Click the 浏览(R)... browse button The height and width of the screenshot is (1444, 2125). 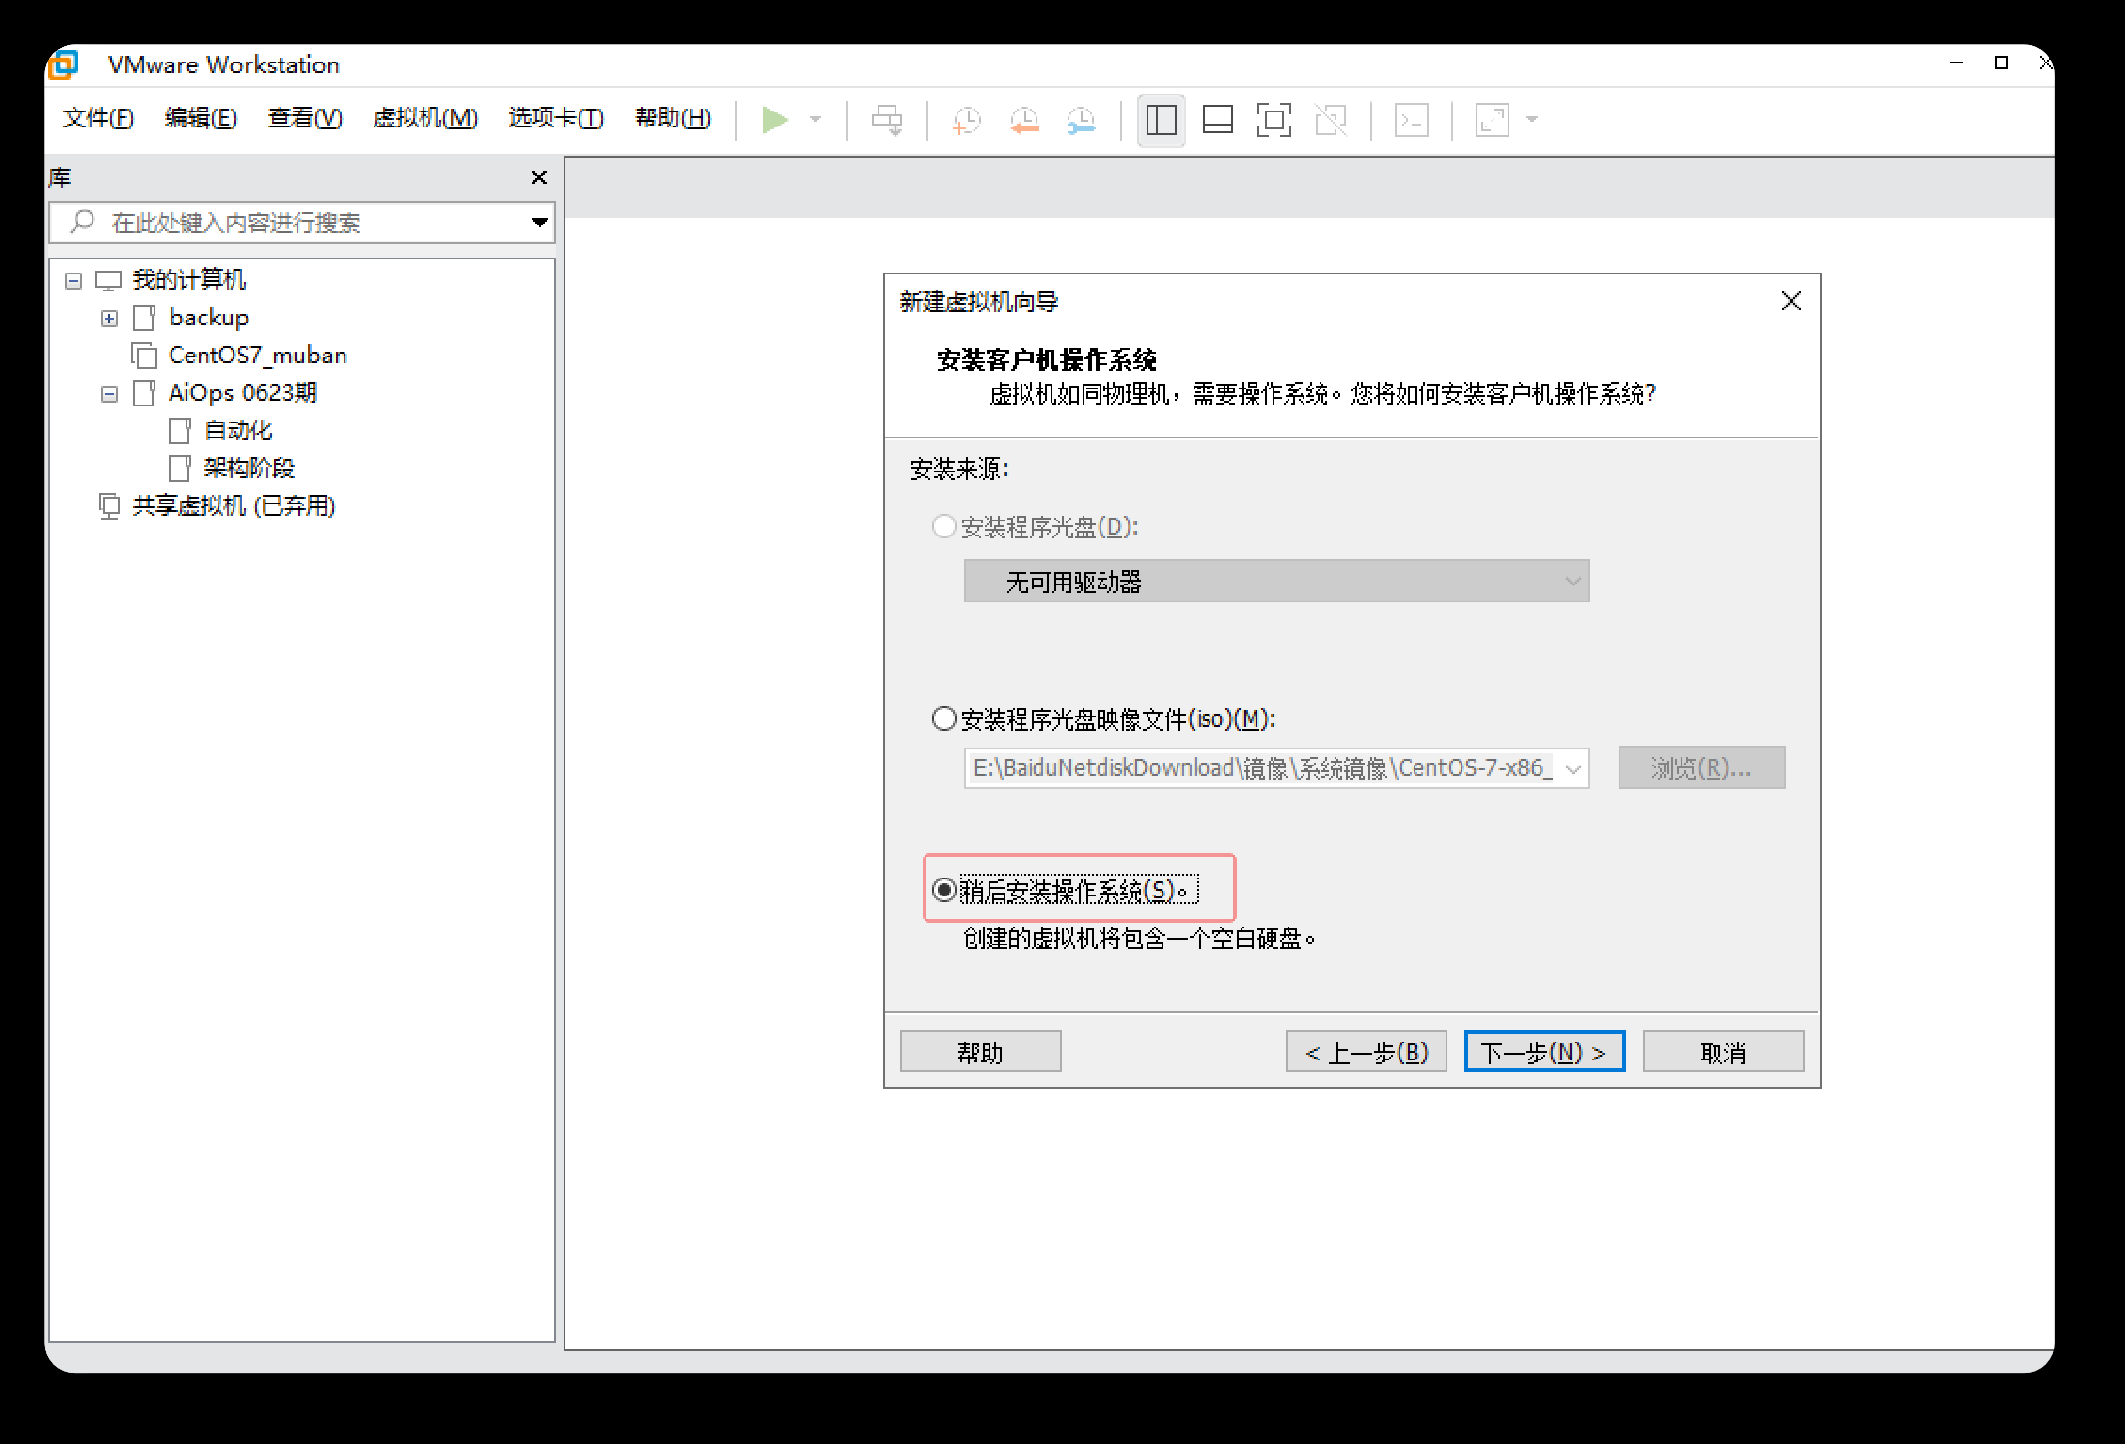1702,768
